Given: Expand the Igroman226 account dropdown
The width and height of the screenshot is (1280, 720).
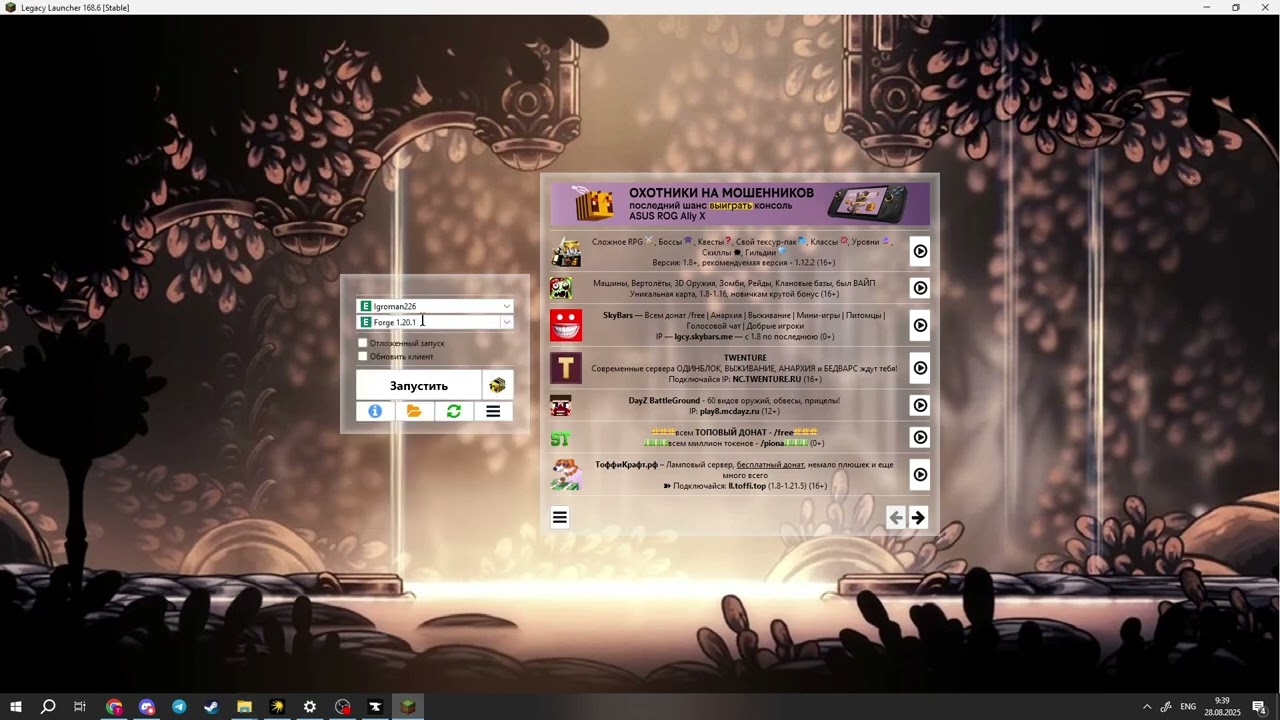Looking at the screenshot, I should tap(507, 306).
